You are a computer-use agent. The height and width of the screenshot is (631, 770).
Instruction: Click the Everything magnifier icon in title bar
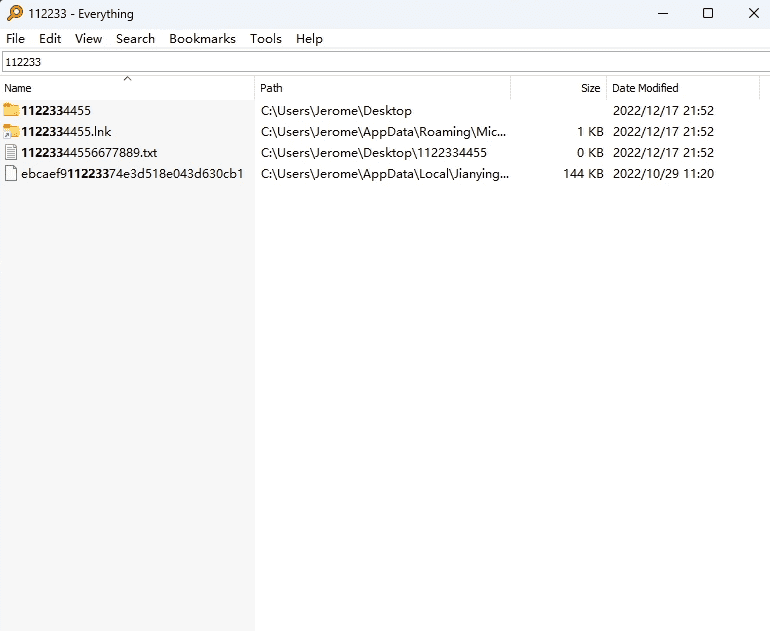14,14
